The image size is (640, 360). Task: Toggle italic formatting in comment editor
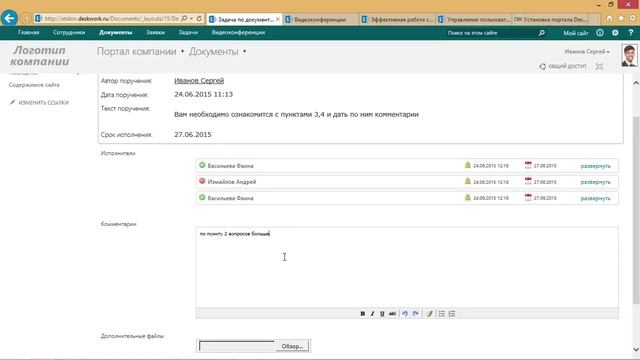point(372,313)
